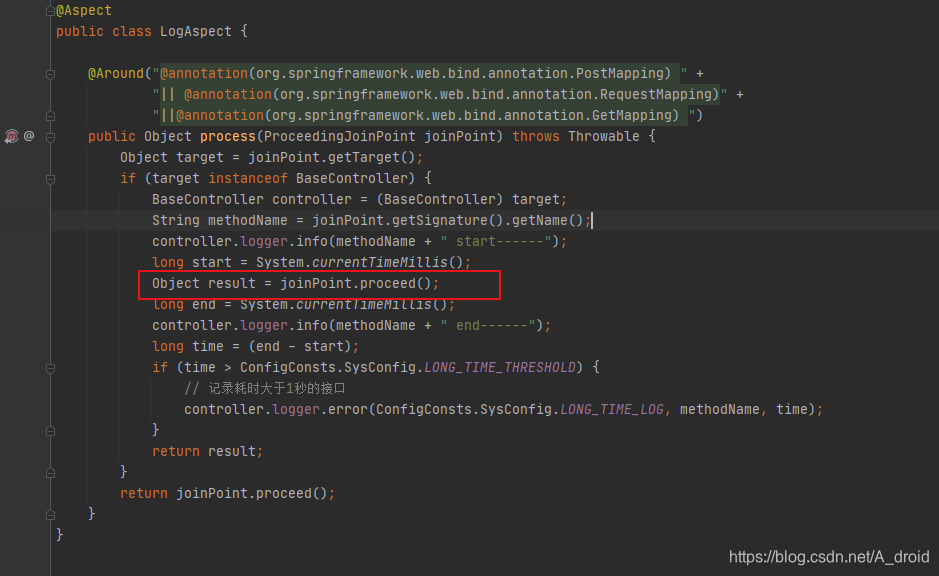Click the Throwable exception type
This screenshot has width=939, height=576.
pyautogui.click(x=604, y=137)
